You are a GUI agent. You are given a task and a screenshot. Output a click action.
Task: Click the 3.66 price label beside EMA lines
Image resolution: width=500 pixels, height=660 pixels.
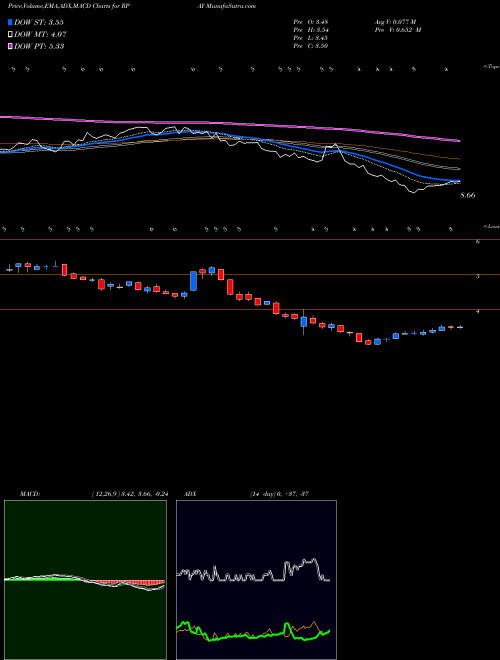(468, 195)
